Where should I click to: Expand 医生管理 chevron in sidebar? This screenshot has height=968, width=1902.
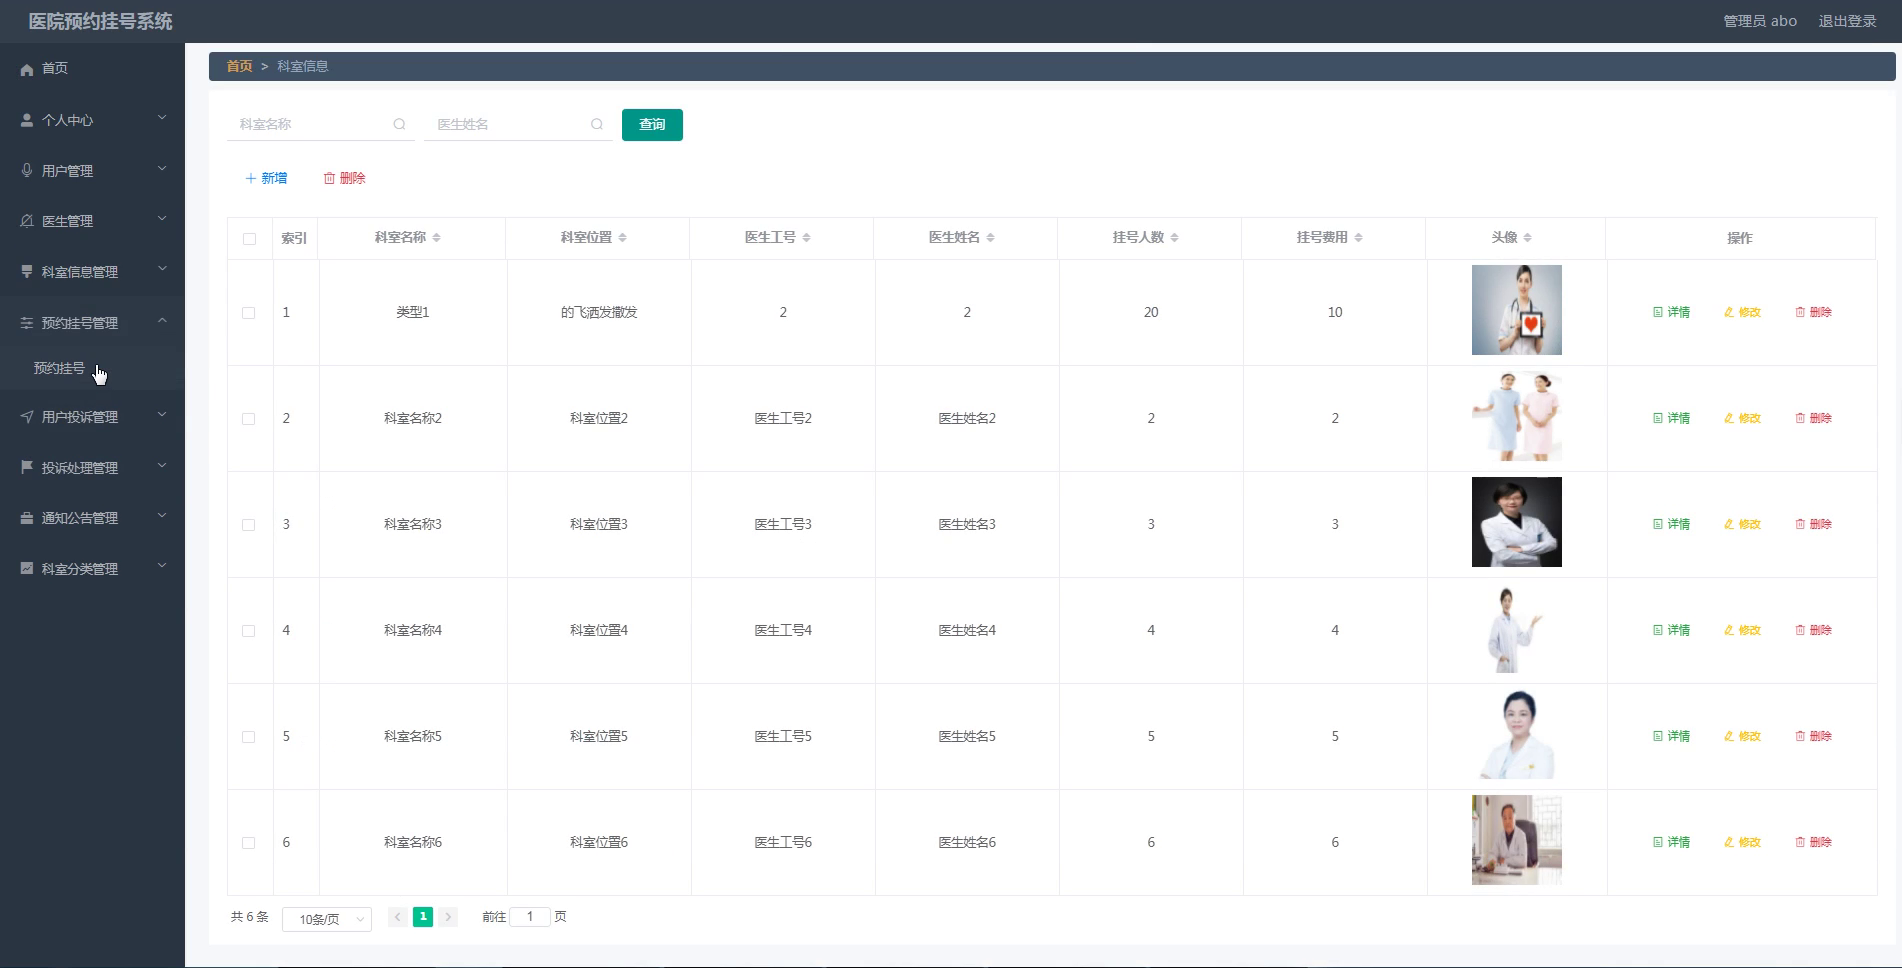pos(162,219)
